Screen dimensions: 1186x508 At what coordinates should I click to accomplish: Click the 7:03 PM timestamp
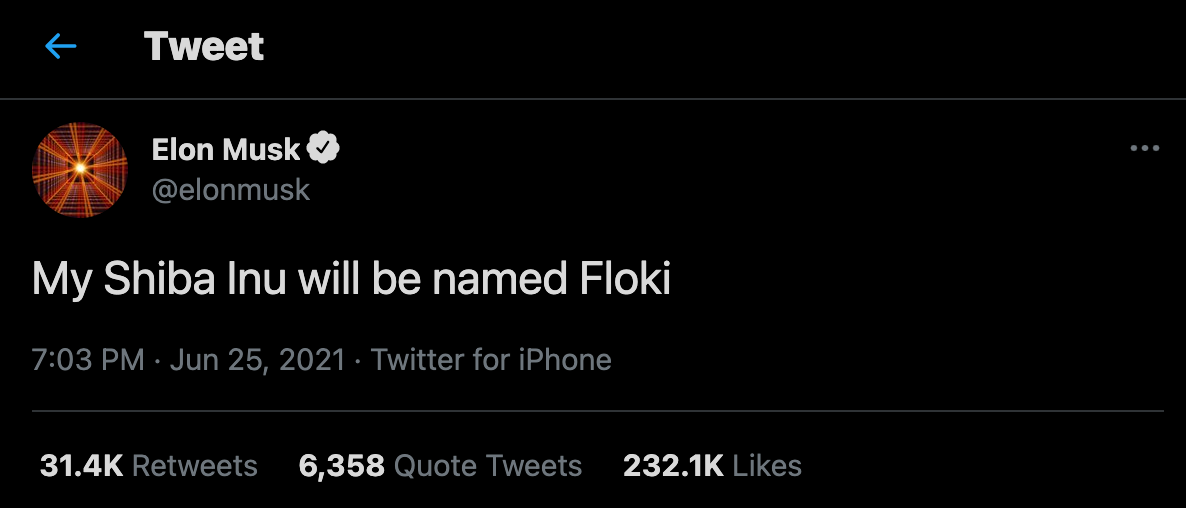[88, 360]
